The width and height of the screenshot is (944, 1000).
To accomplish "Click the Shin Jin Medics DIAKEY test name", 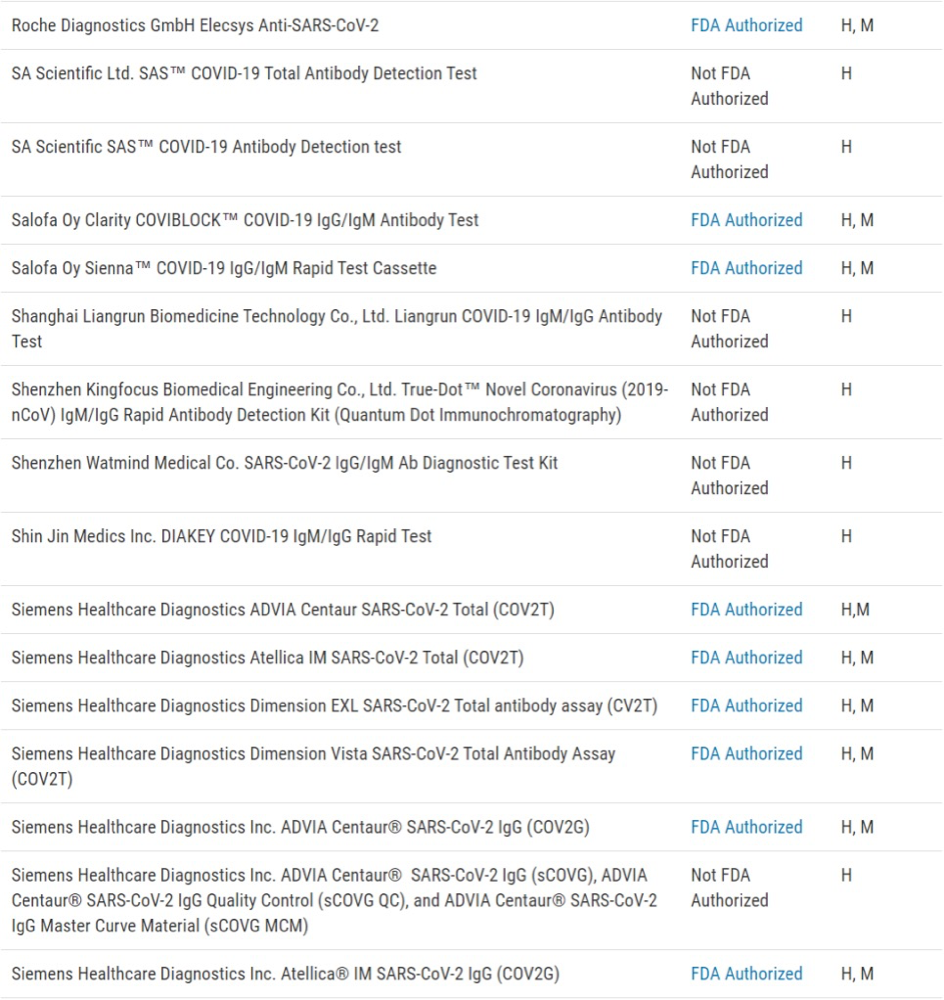I will 221,536.
